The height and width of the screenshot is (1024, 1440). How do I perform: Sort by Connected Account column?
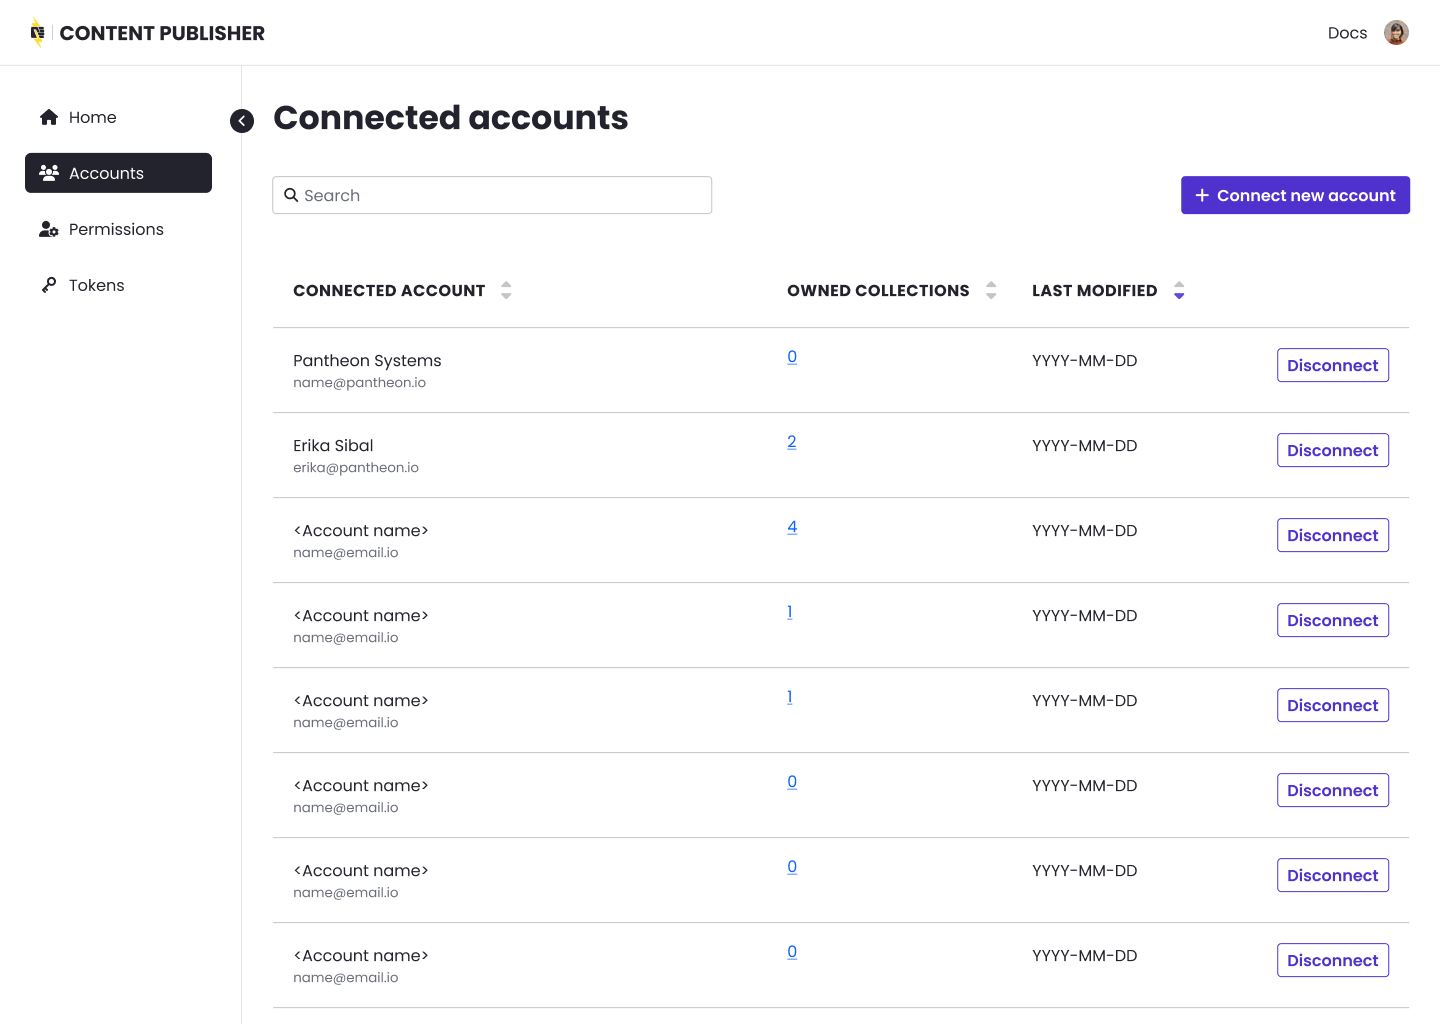[x=506, y=290]
